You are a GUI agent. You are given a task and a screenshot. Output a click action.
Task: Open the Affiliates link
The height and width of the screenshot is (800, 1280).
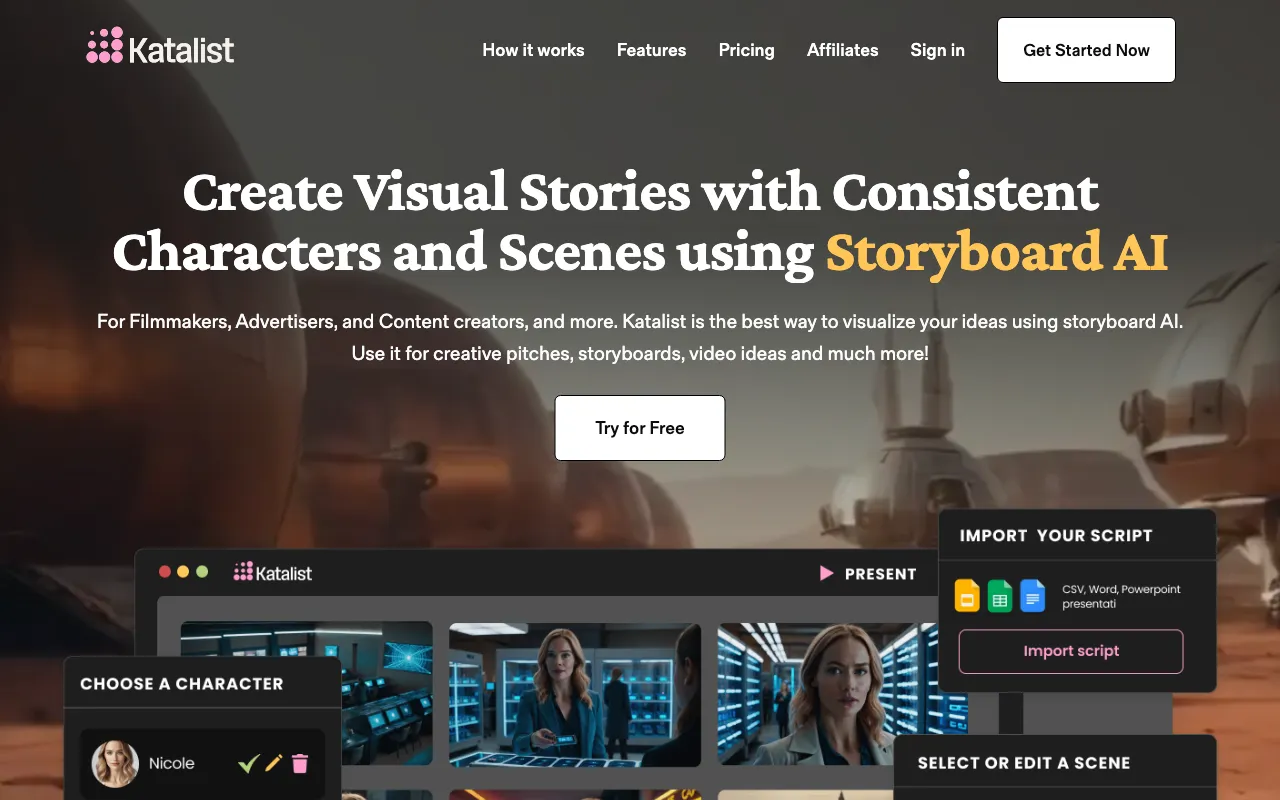coord(842,50)
